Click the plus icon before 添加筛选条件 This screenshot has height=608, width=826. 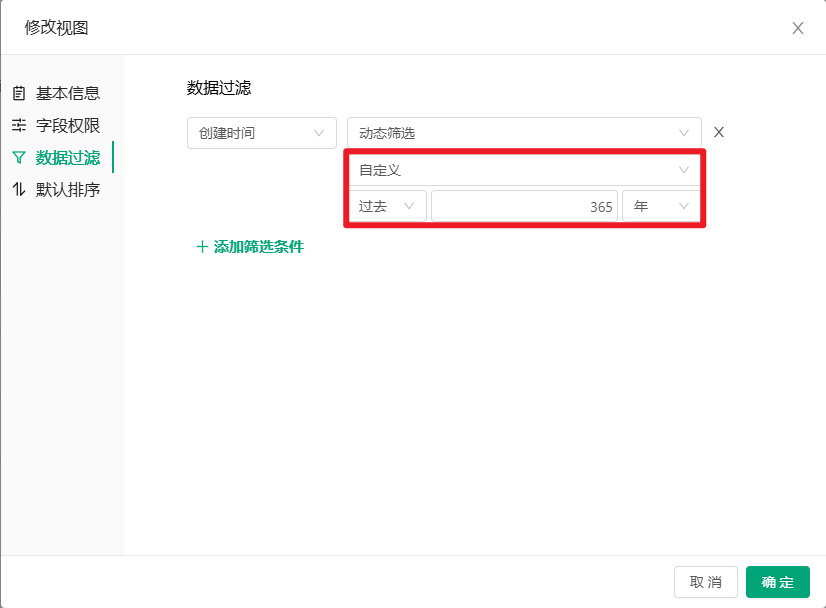click(x=202, y=247)
